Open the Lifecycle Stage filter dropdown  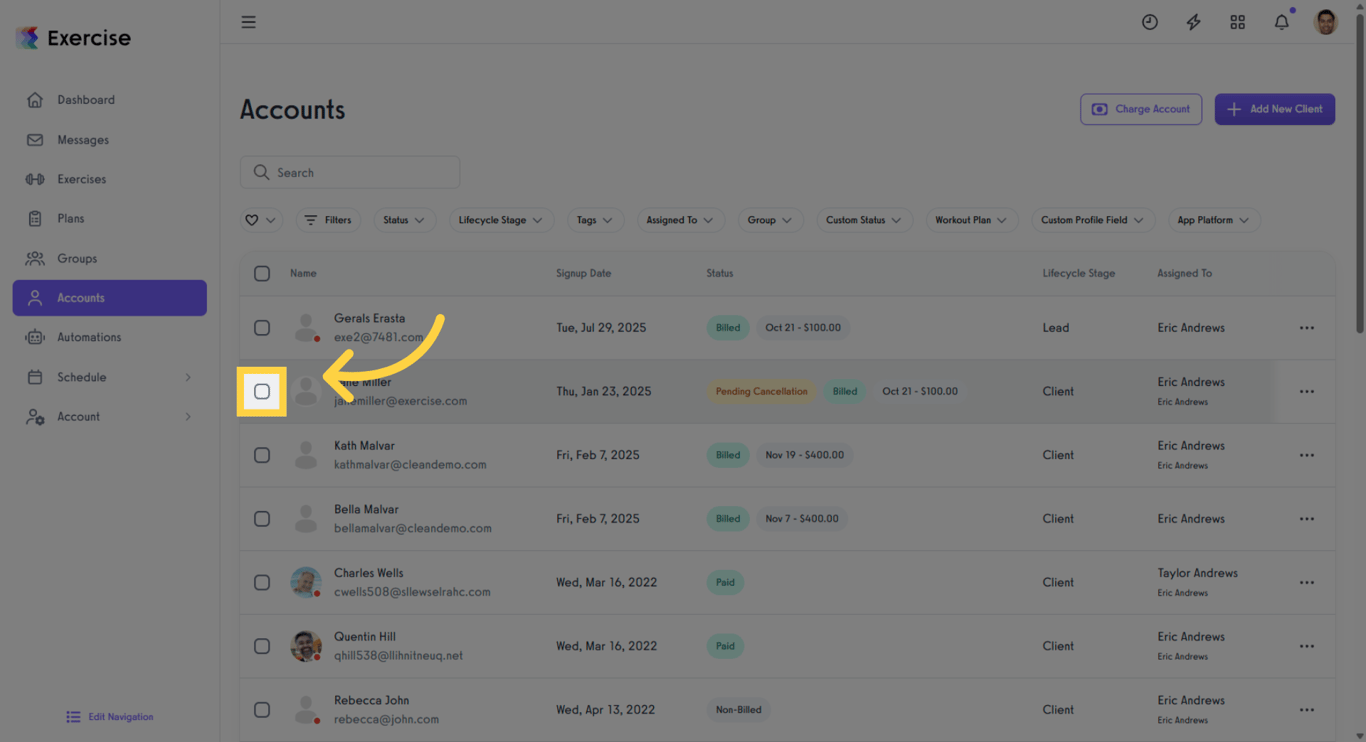tap(501, 220)
